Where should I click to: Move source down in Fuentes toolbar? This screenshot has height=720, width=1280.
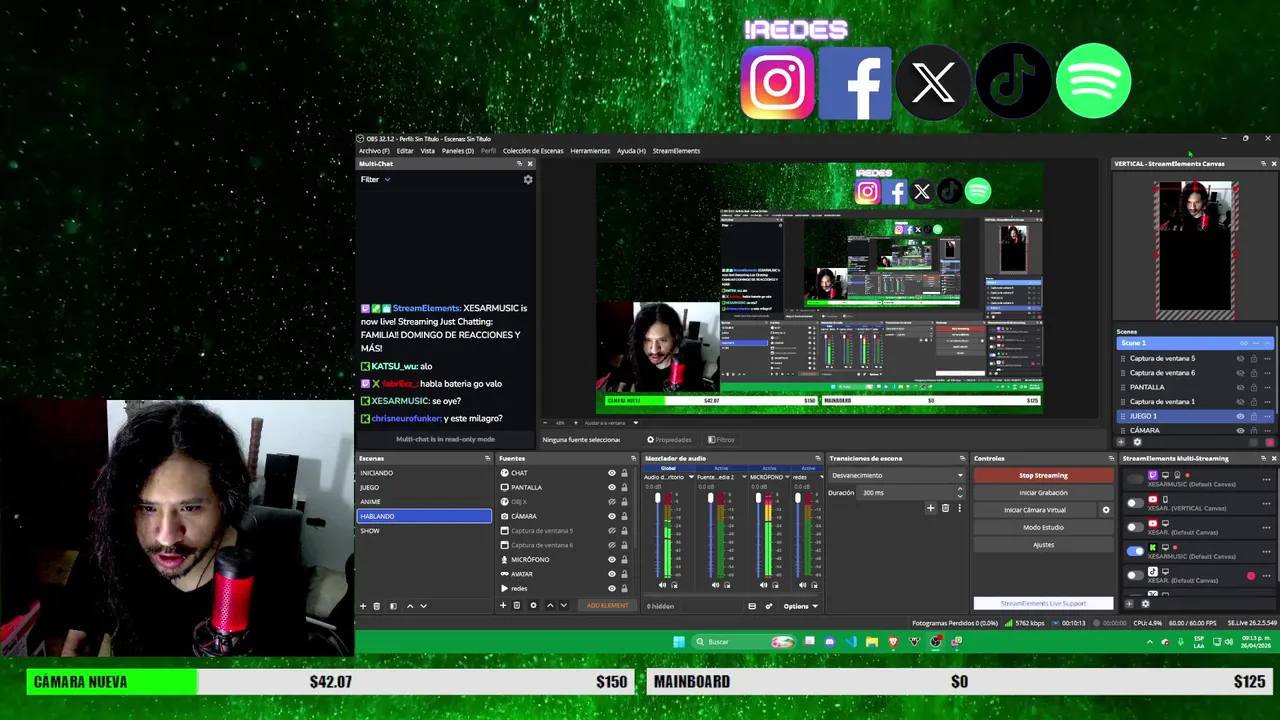coord(563,606)
